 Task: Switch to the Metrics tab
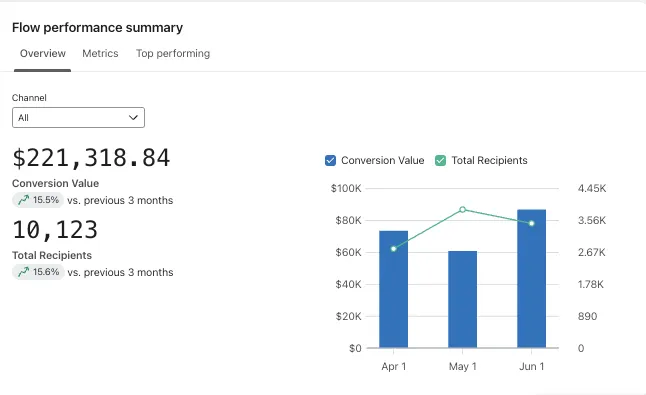pos(100,54)
